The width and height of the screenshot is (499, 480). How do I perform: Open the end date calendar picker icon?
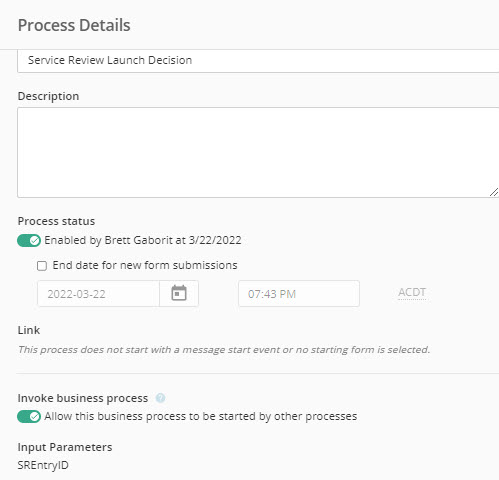[179, 293]
